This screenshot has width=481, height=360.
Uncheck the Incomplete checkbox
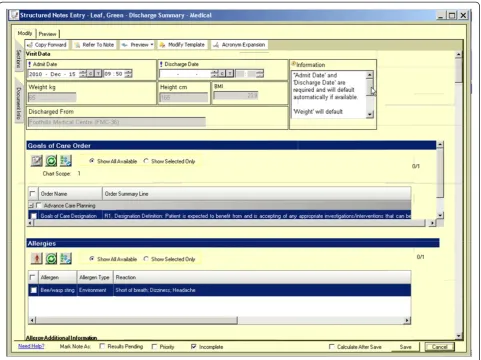(194, 347)
